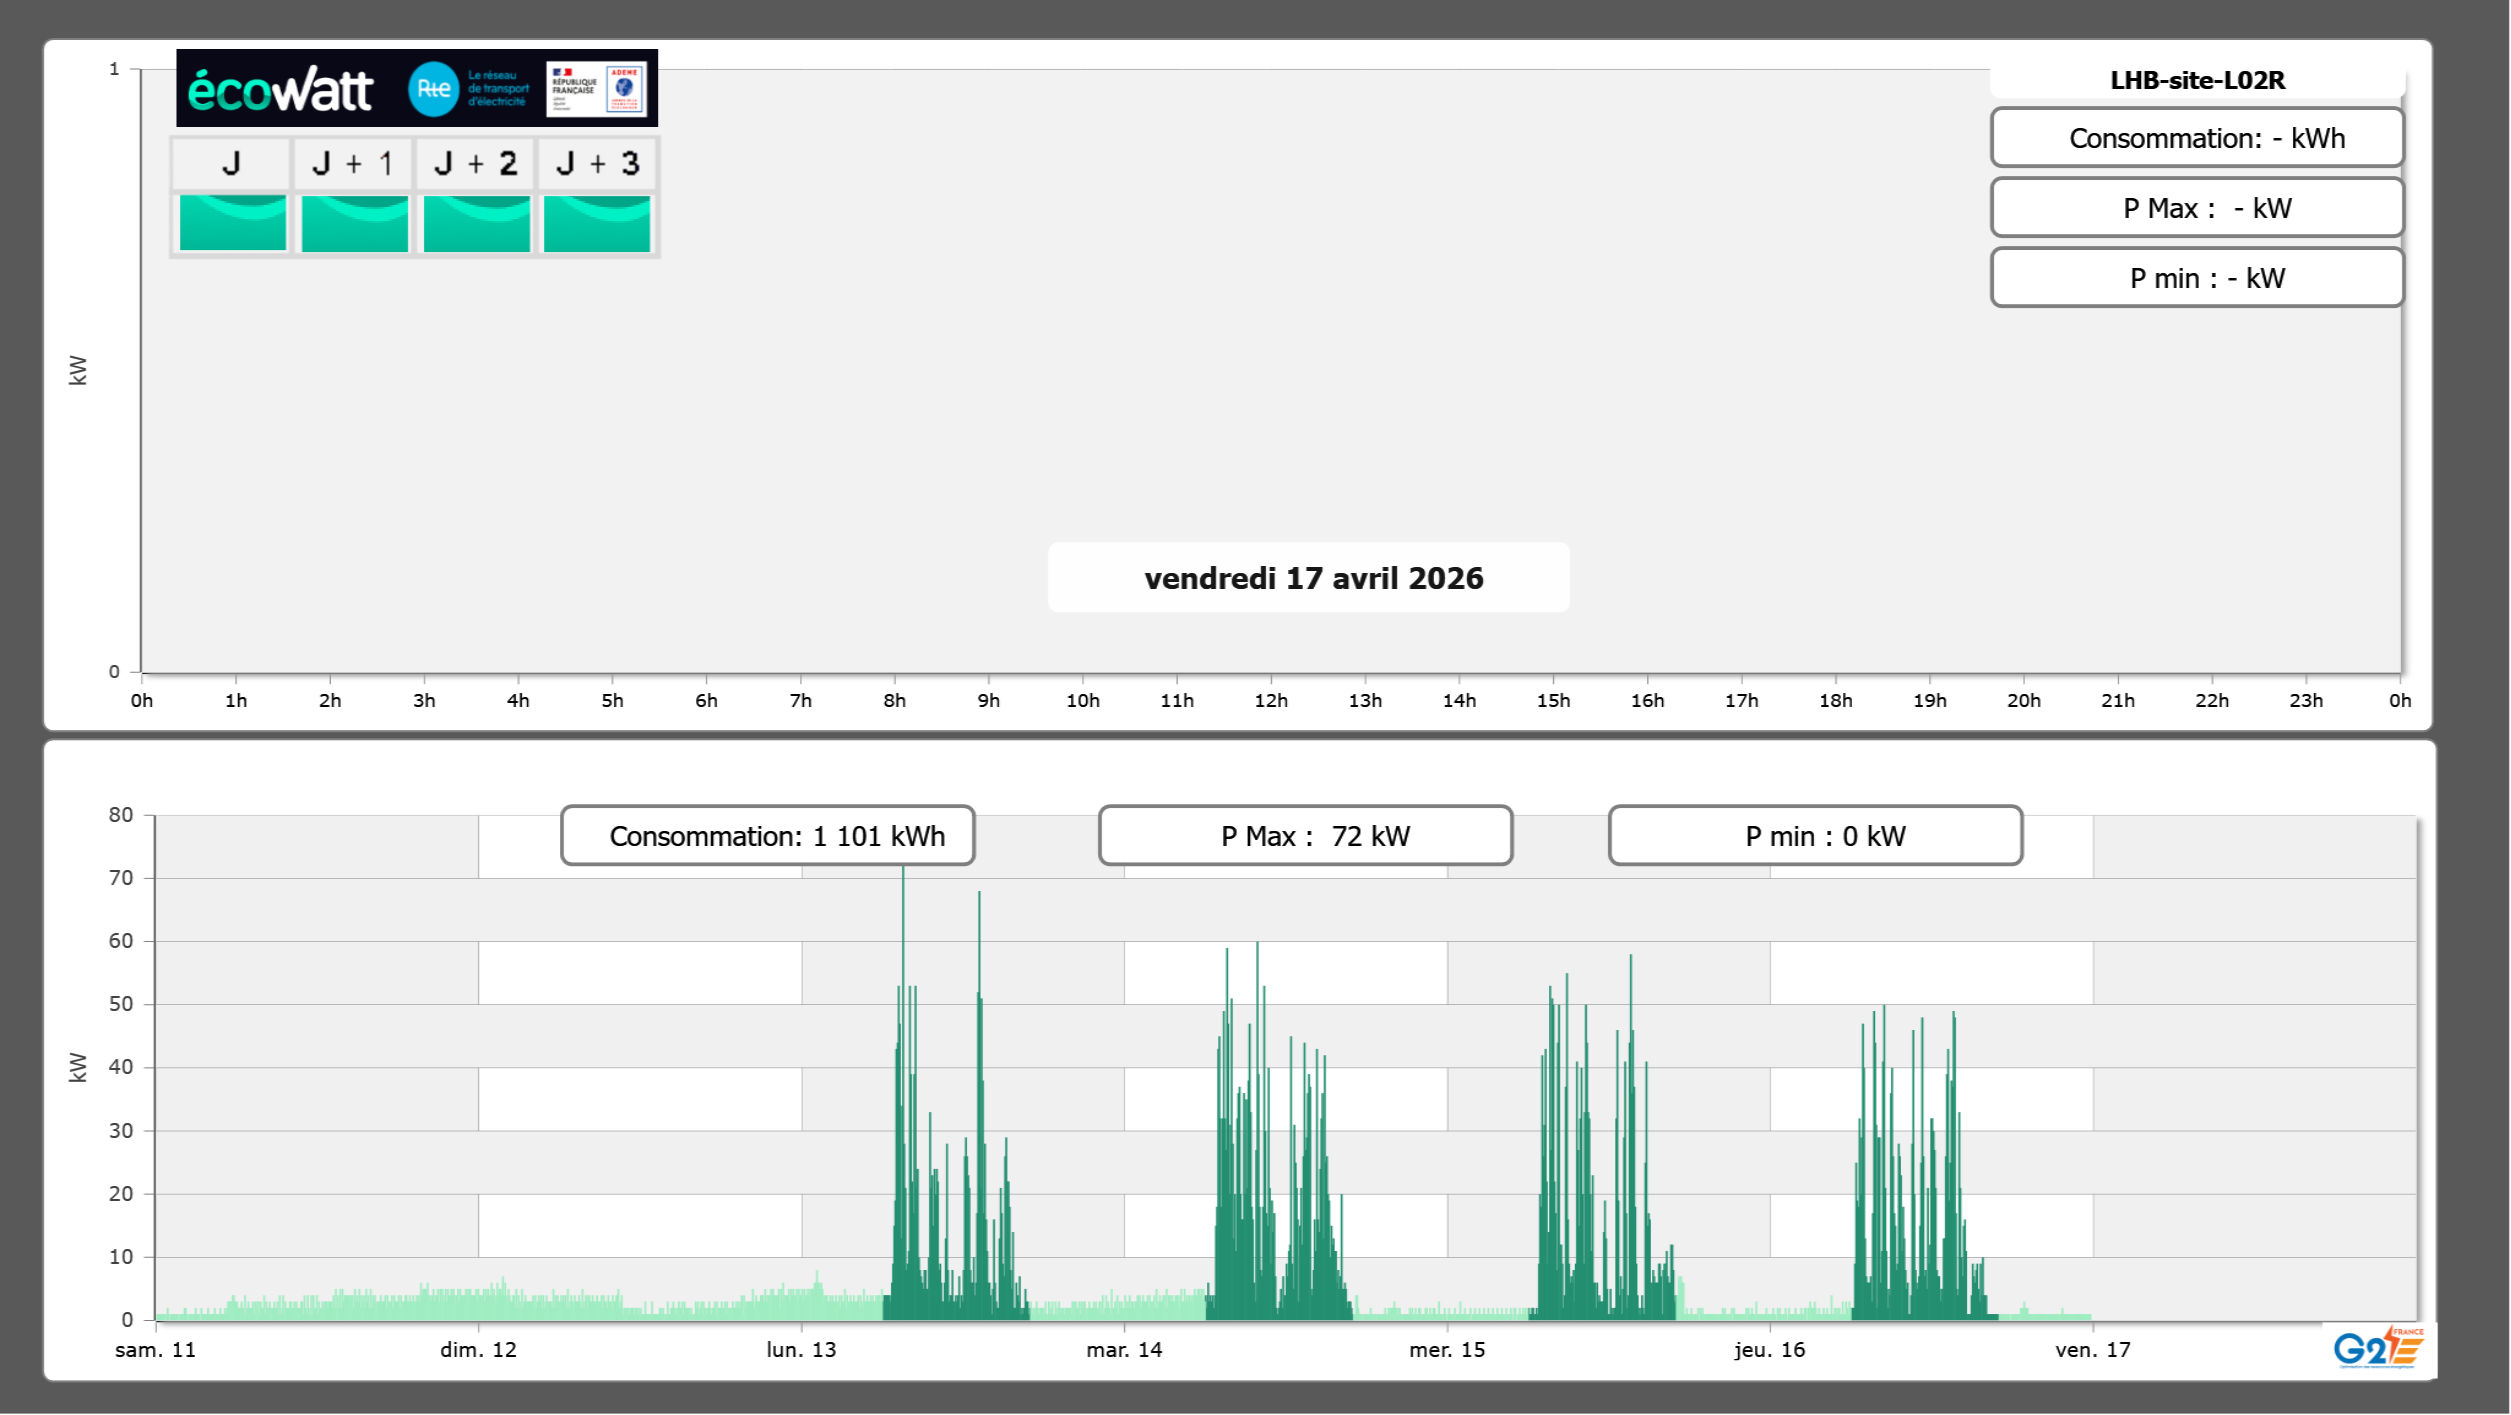Click the green signal icon under J + 1
Image resolution: width=2511 pixels, height=1415 pixels.
(354, 223)
